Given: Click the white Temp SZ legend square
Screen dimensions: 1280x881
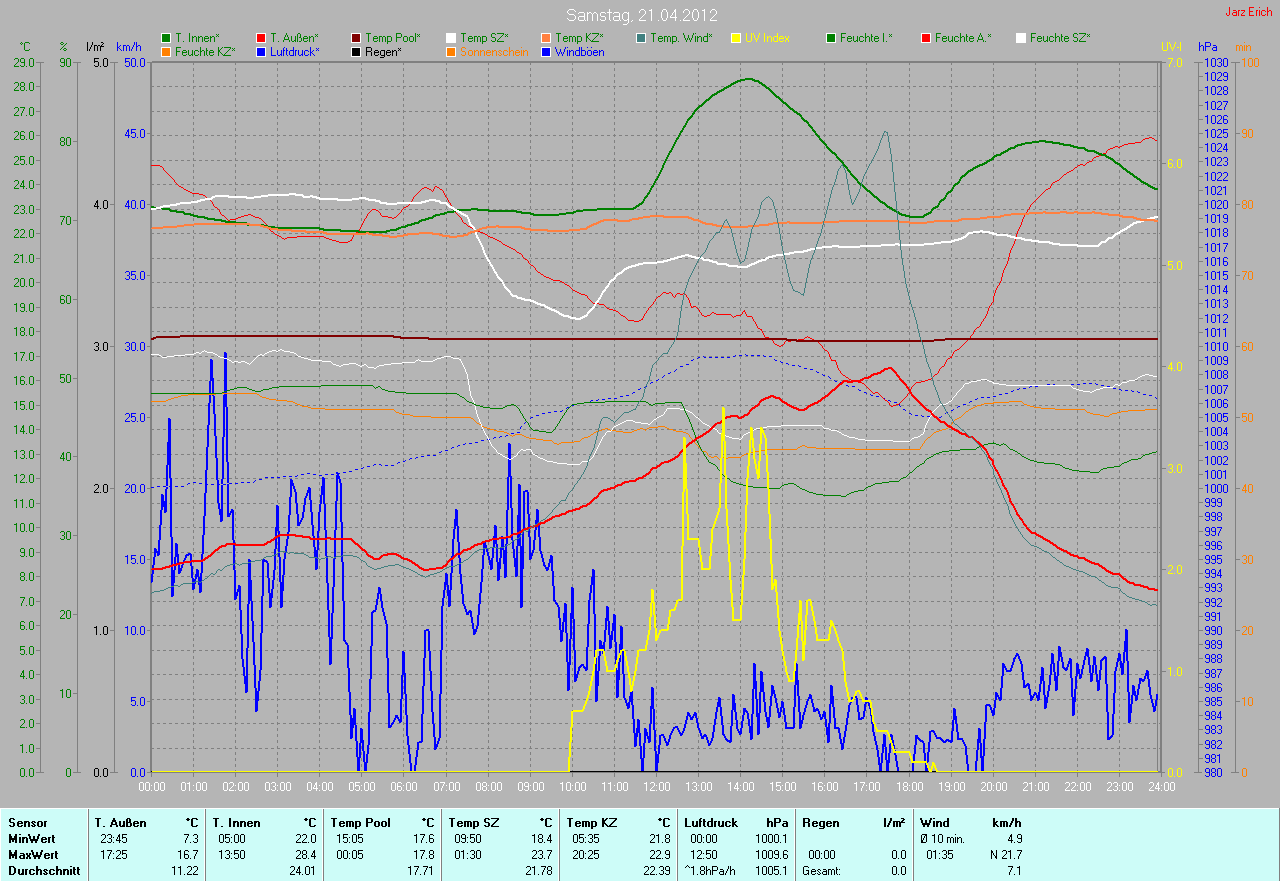Looking at the screenshot, I should pyautogui.click(x=451, y=38).
